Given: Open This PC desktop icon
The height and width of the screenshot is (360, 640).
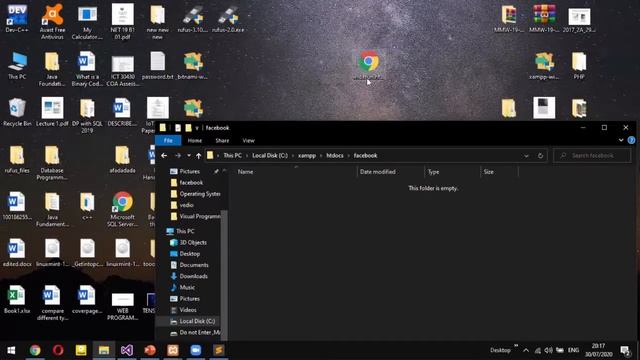Looking at the screenshot, I should (x=17, y=65).
